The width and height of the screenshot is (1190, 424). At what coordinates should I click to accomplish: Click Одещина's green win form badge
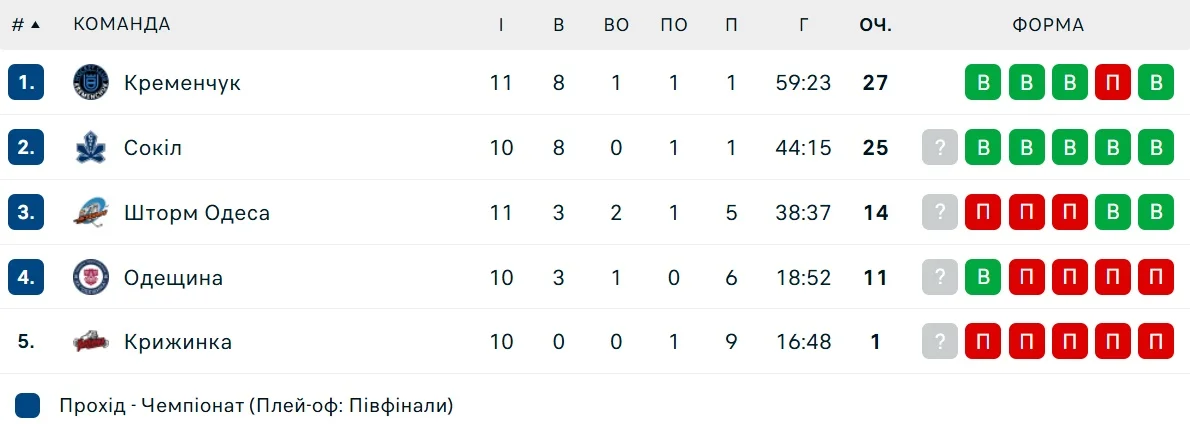tap(983, 278)
